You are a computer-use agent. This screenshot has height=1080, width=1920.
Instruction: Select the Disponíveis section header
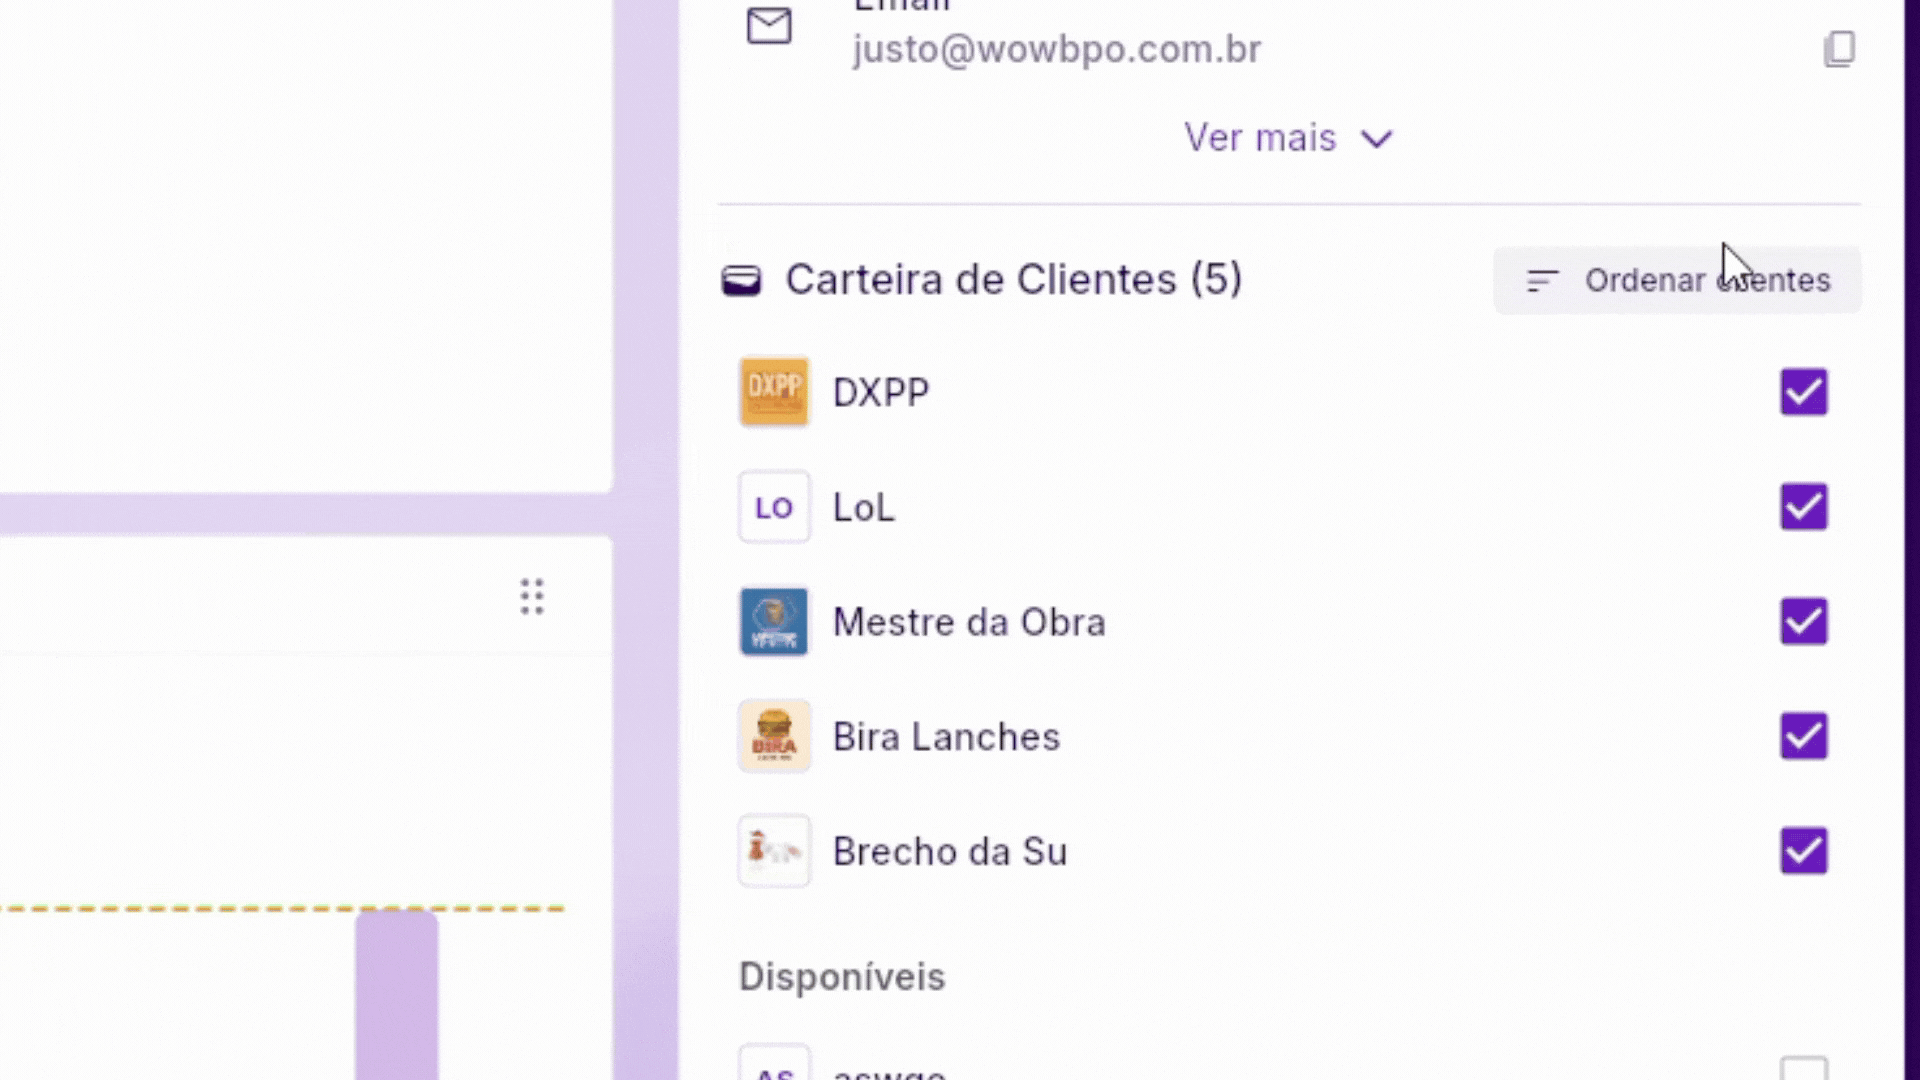841,977
